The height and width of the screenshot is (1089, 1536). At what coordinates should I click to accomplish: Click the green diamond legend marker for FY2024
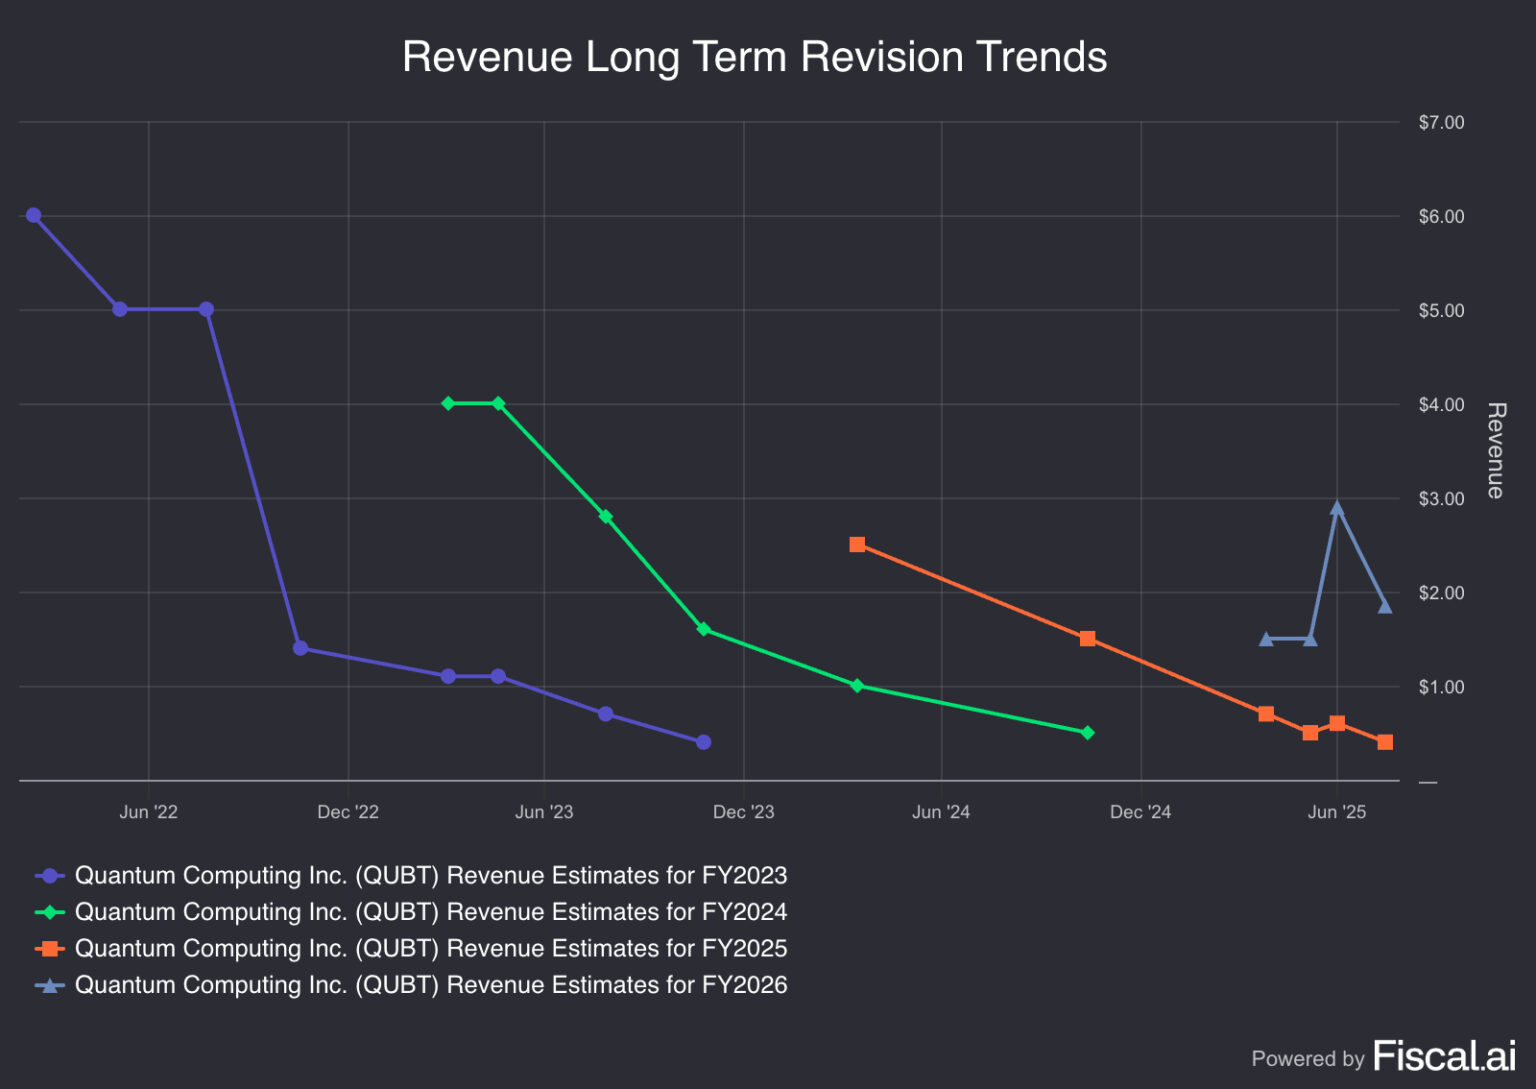[49, 912]
